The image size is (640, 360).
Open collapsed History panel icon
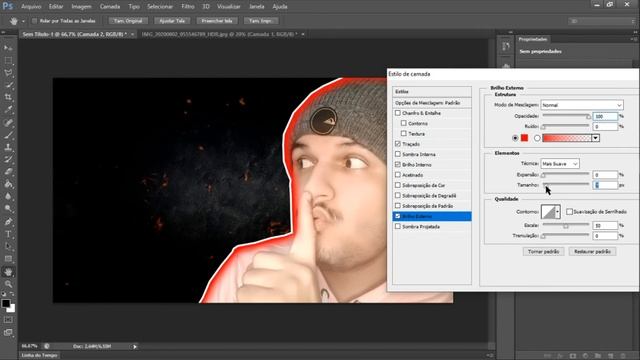pos(506,46)
